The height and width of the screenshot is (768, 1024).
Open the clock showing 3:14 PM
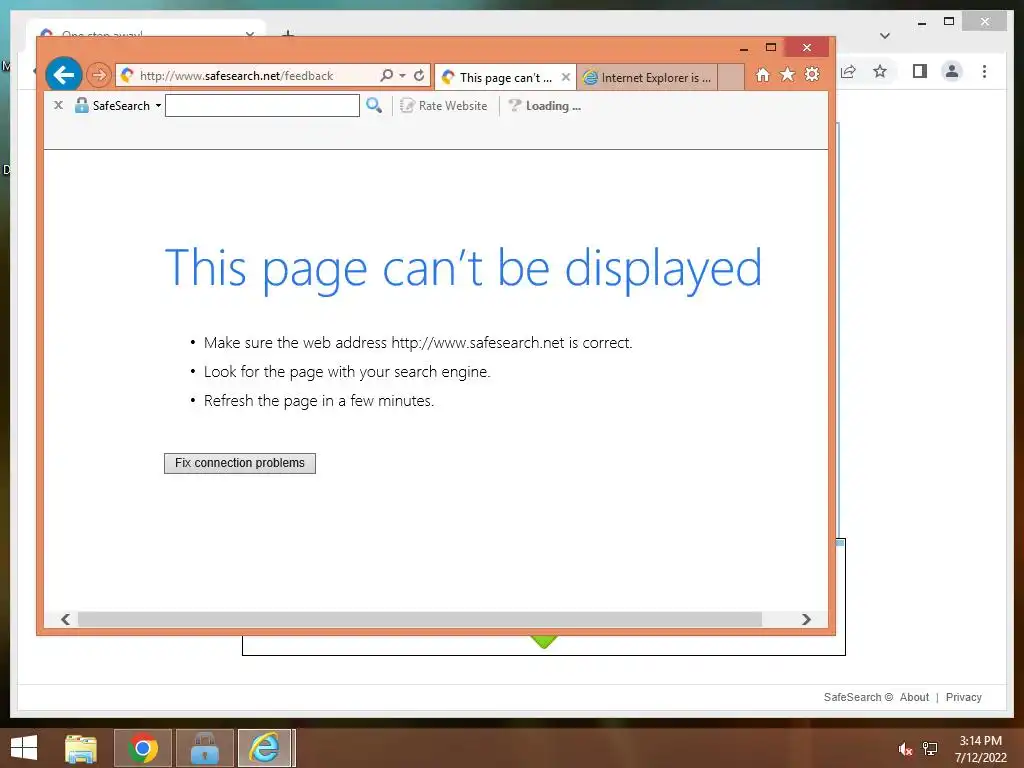981,749
